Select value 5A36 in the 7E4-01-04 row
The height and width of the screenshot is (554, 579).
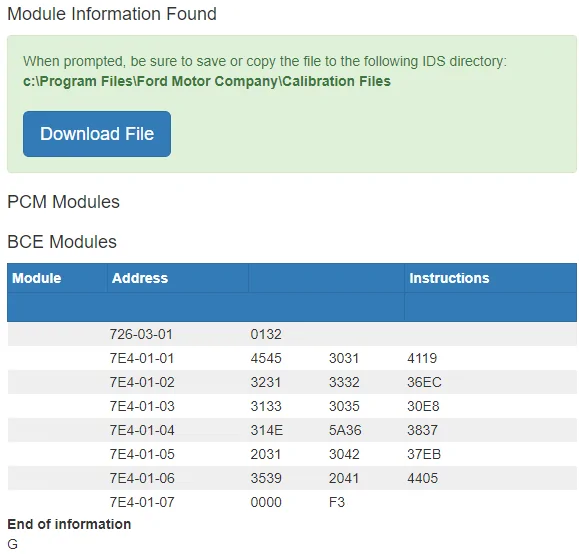coord(345,430)
